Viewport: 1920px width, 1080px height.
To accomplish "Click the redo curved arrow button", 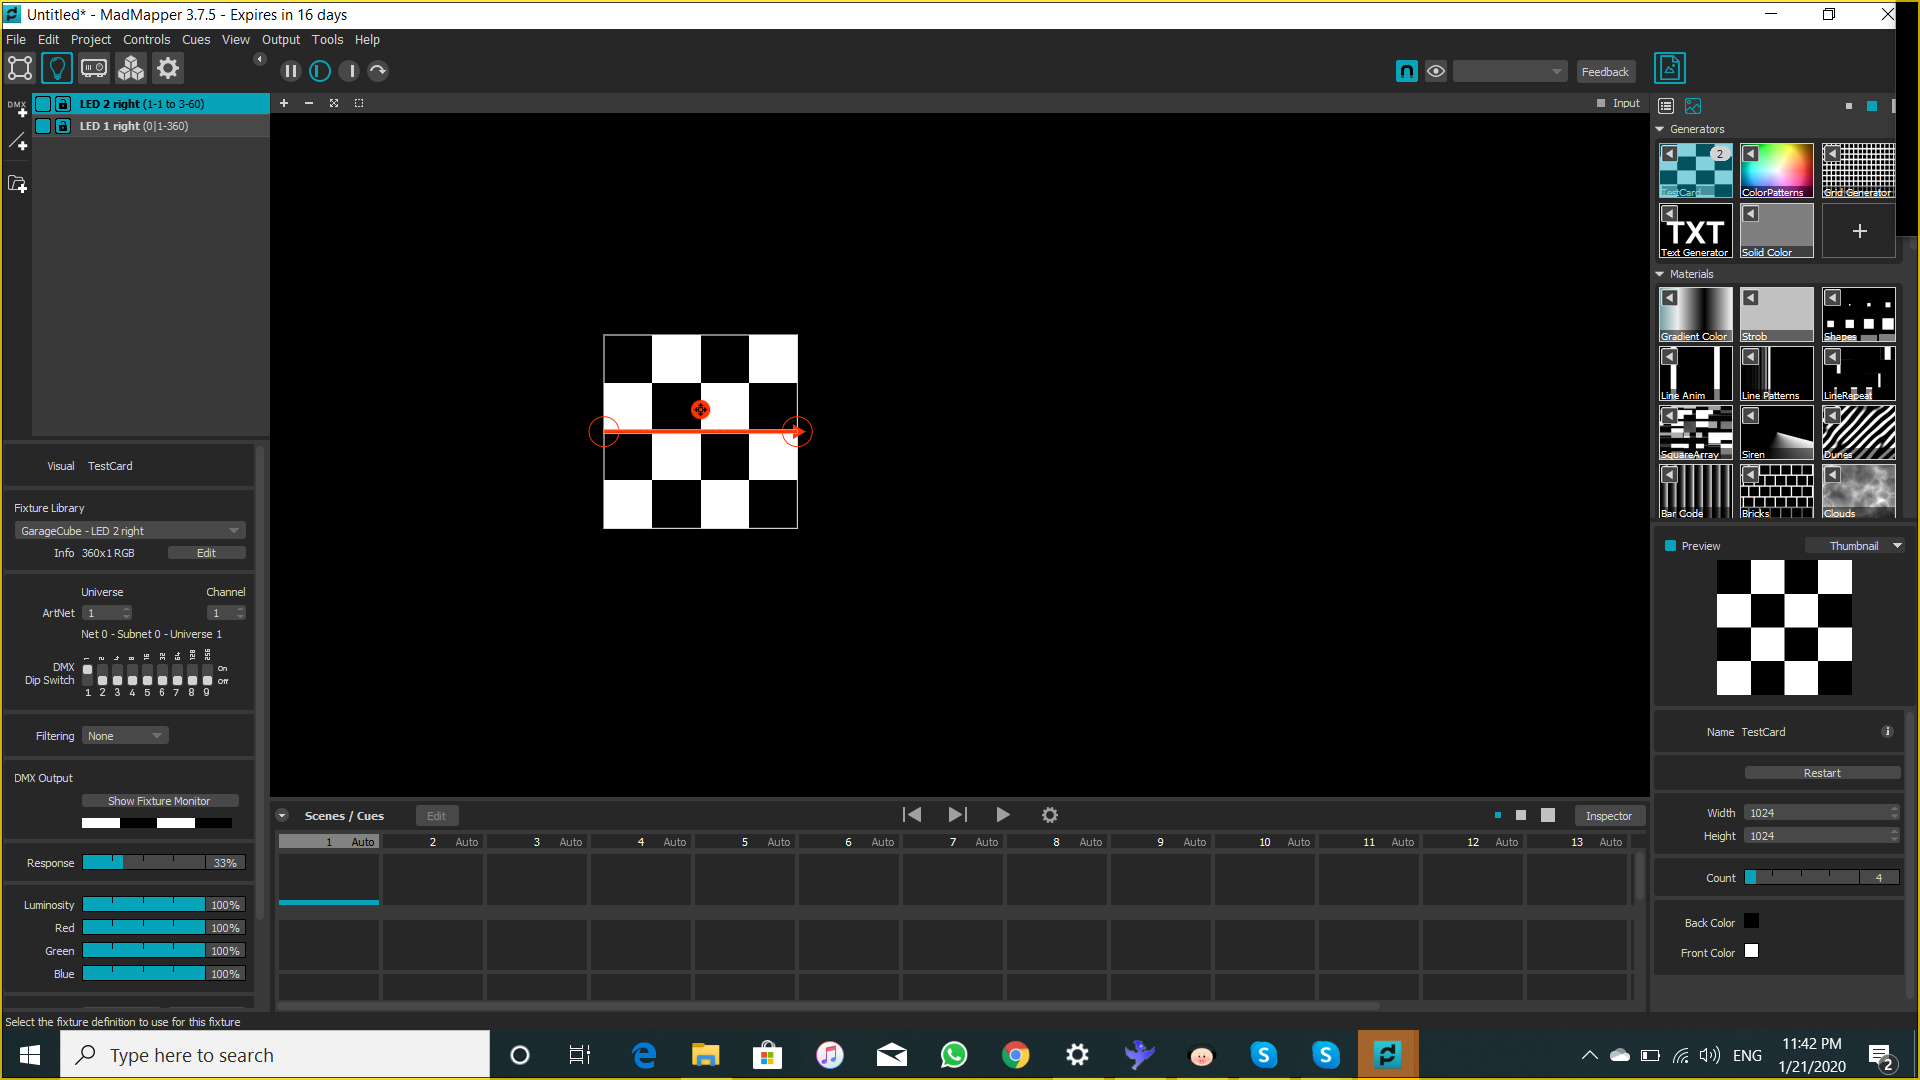I will coord(378,71).
